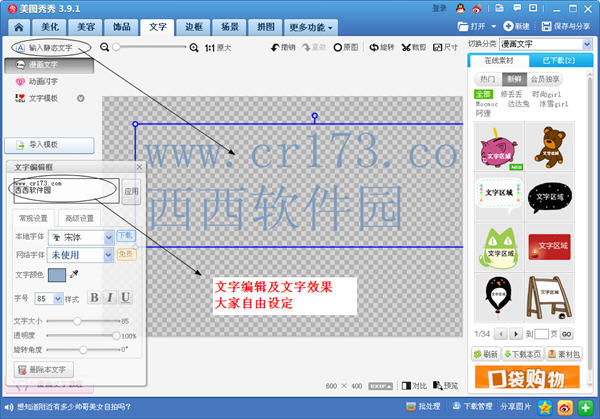The image size is (600, 419).
Task: Open the 本地字体 宋体 dropdown
Action: click(81, 238)
